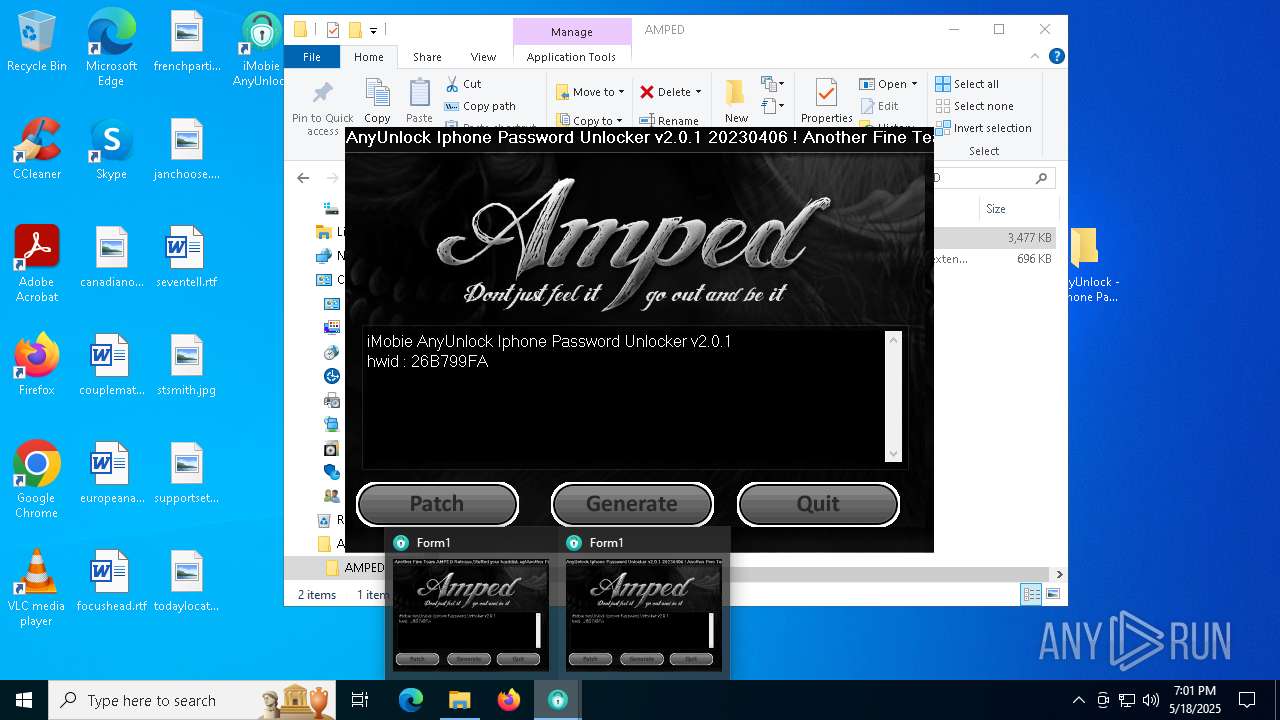Switch to details view icon in status bar
Viewport: 1280px width, 720px height.
tap(1030, 594)
